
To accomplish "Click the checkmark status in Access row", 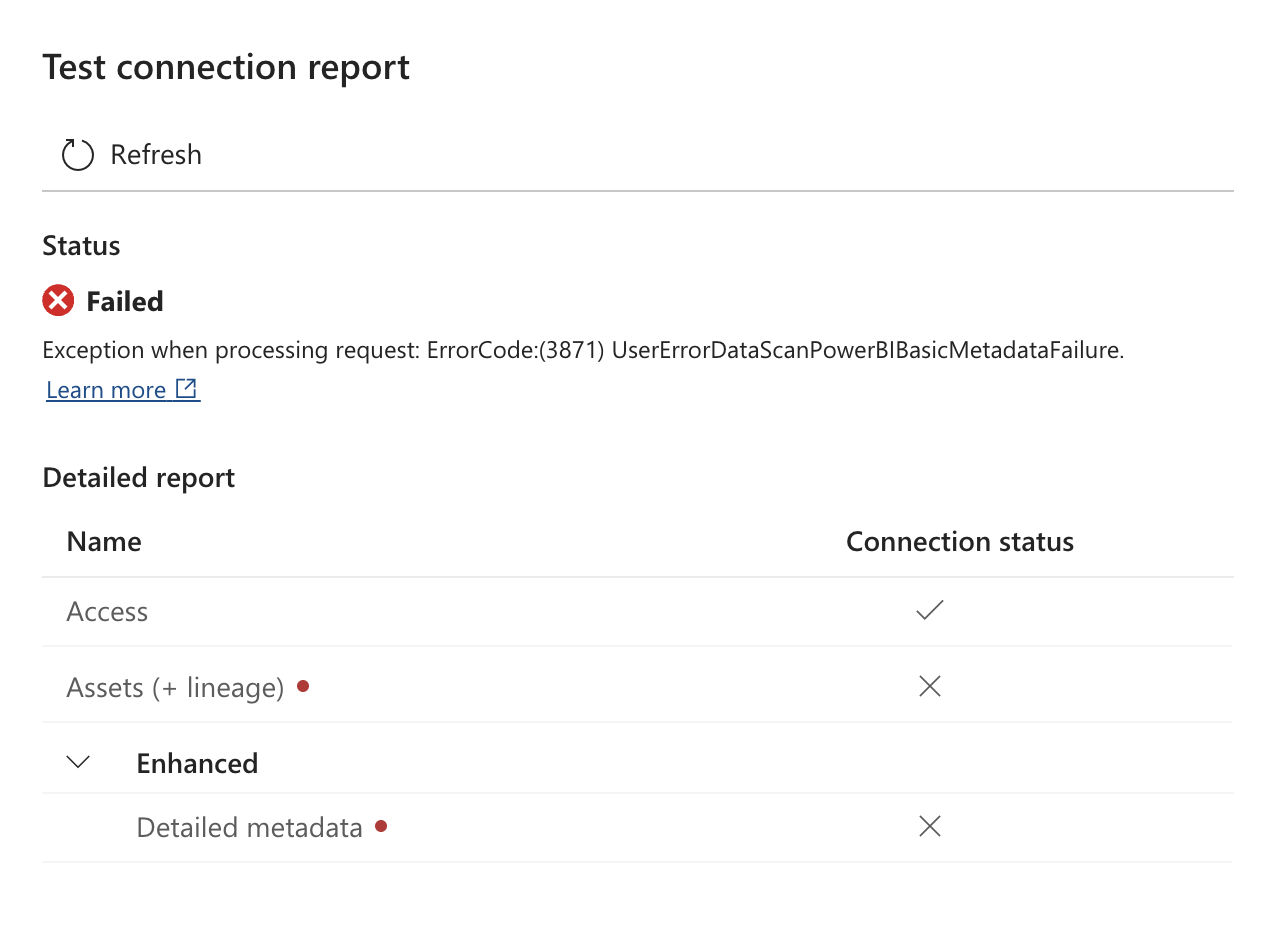I will [930, 610].
